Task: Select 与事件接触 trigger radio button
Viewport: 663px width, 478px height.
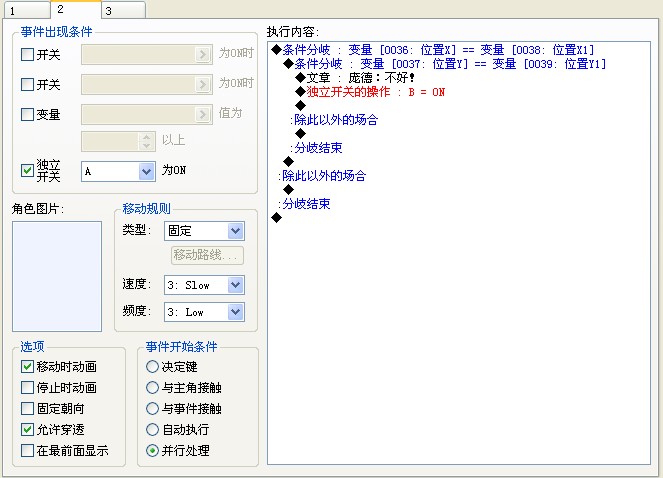Action: [152, 409]
